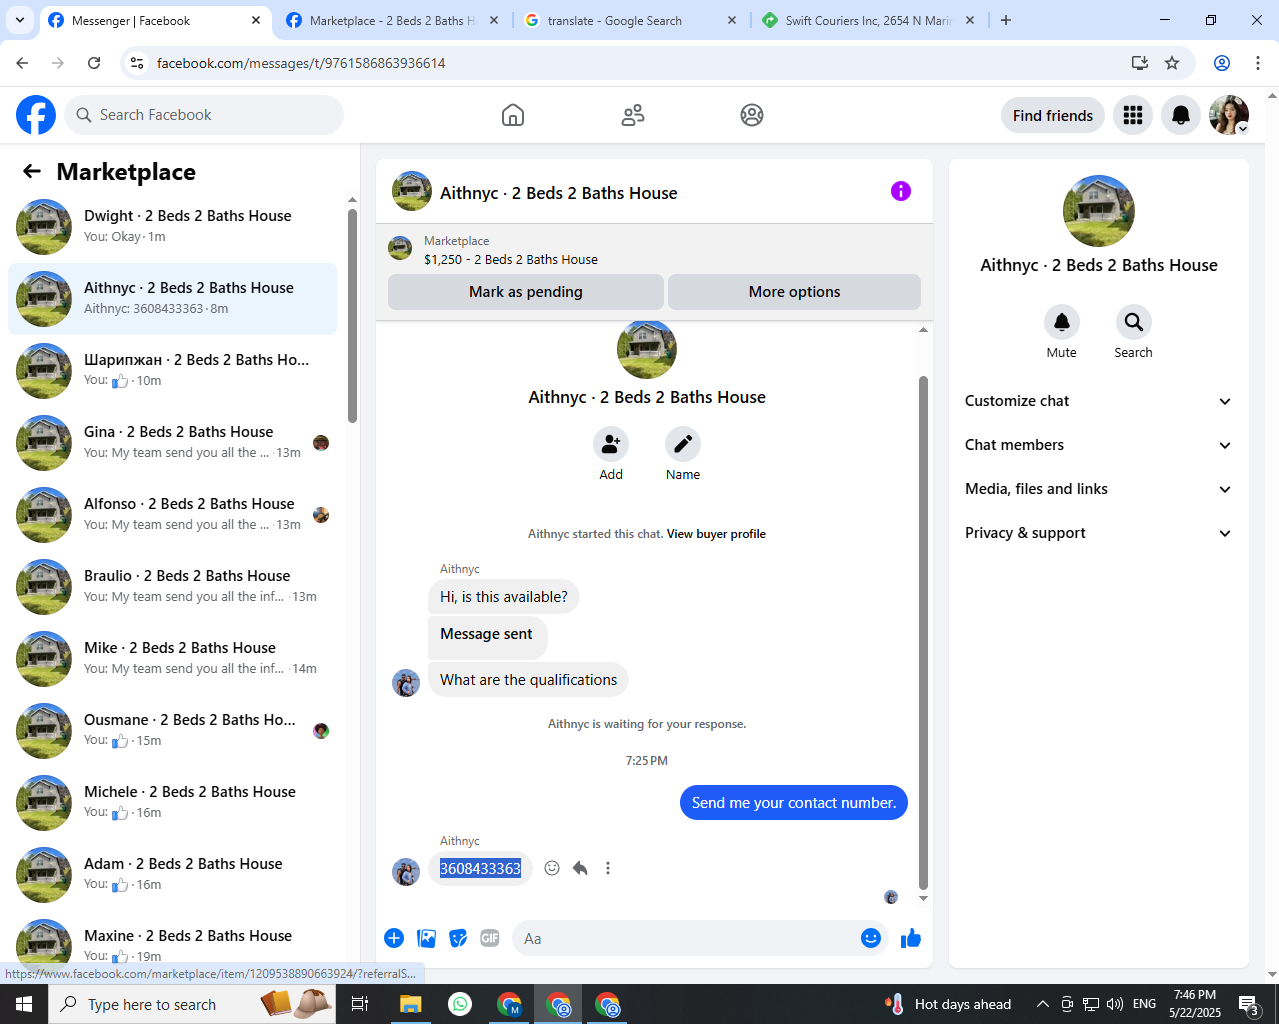Open Windows Start menu
Screen dimensions: 1279x1024
(24, 1004)
